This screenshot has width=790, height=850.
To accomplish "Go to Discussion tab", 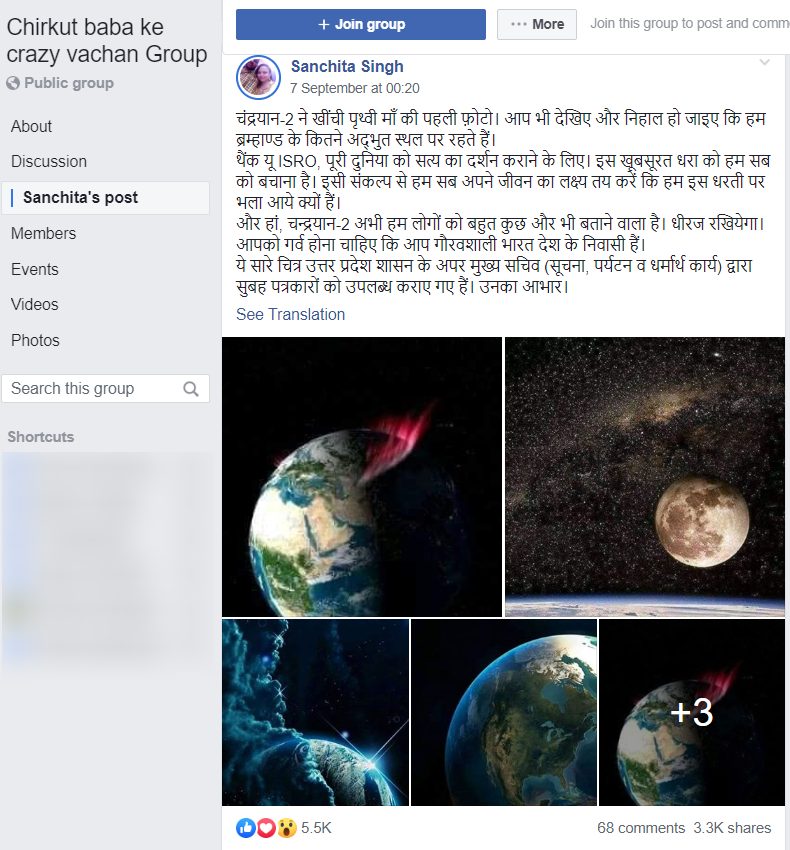I will point(49,162).
